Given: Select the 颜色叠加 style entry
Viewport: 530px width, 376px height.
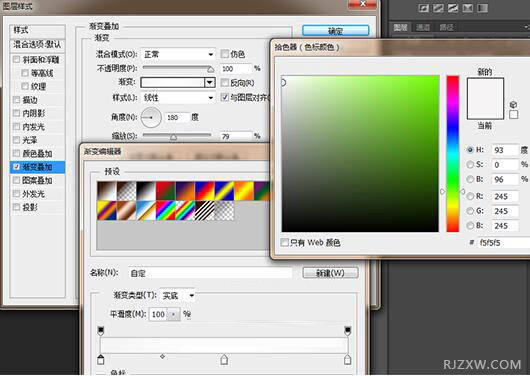Looking at the screenshot, I should coord(37,154).
